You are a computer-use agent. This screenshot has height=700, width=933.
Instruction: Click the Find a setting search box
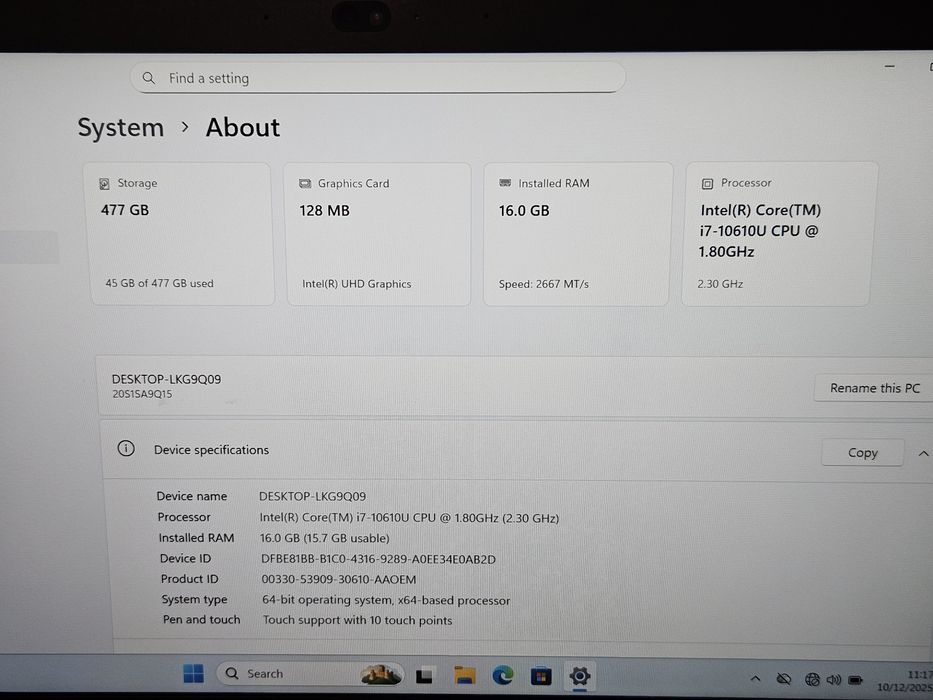[378, 78]
